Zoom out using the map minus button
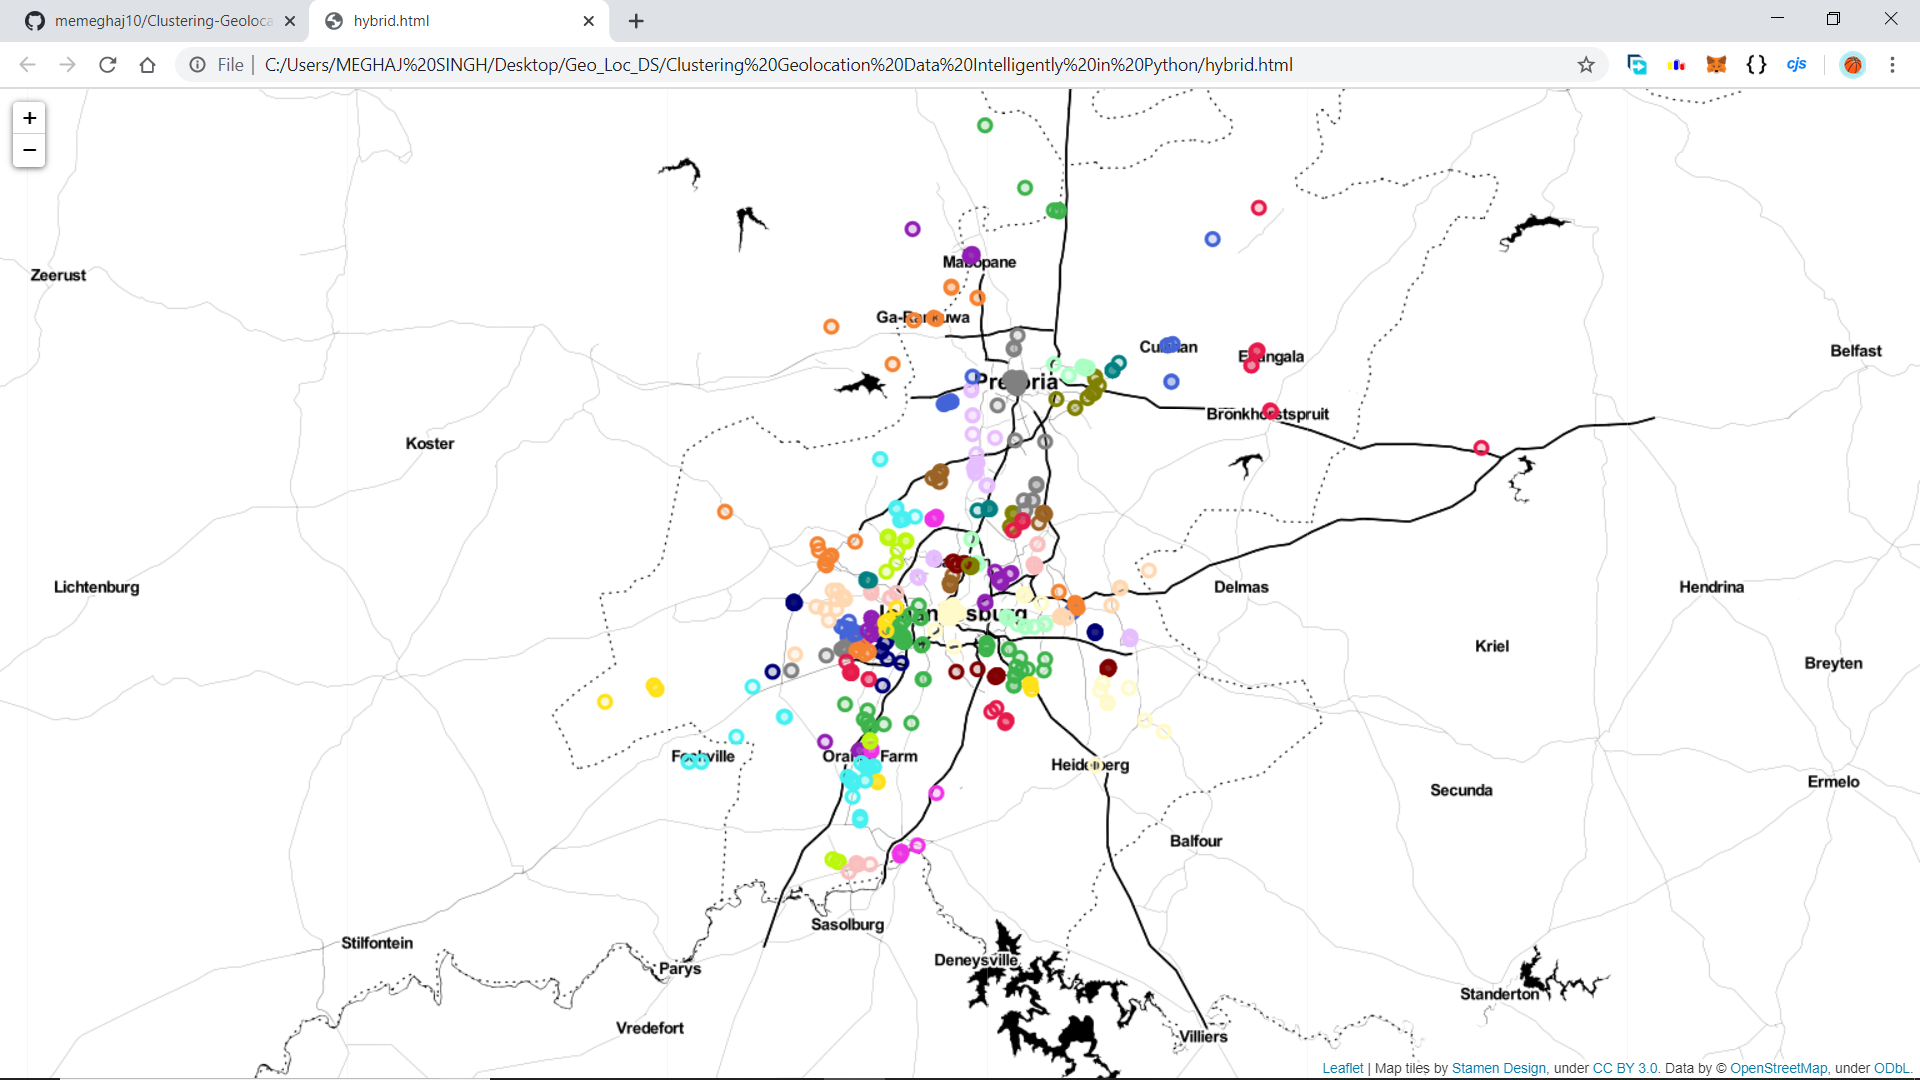 29,151
